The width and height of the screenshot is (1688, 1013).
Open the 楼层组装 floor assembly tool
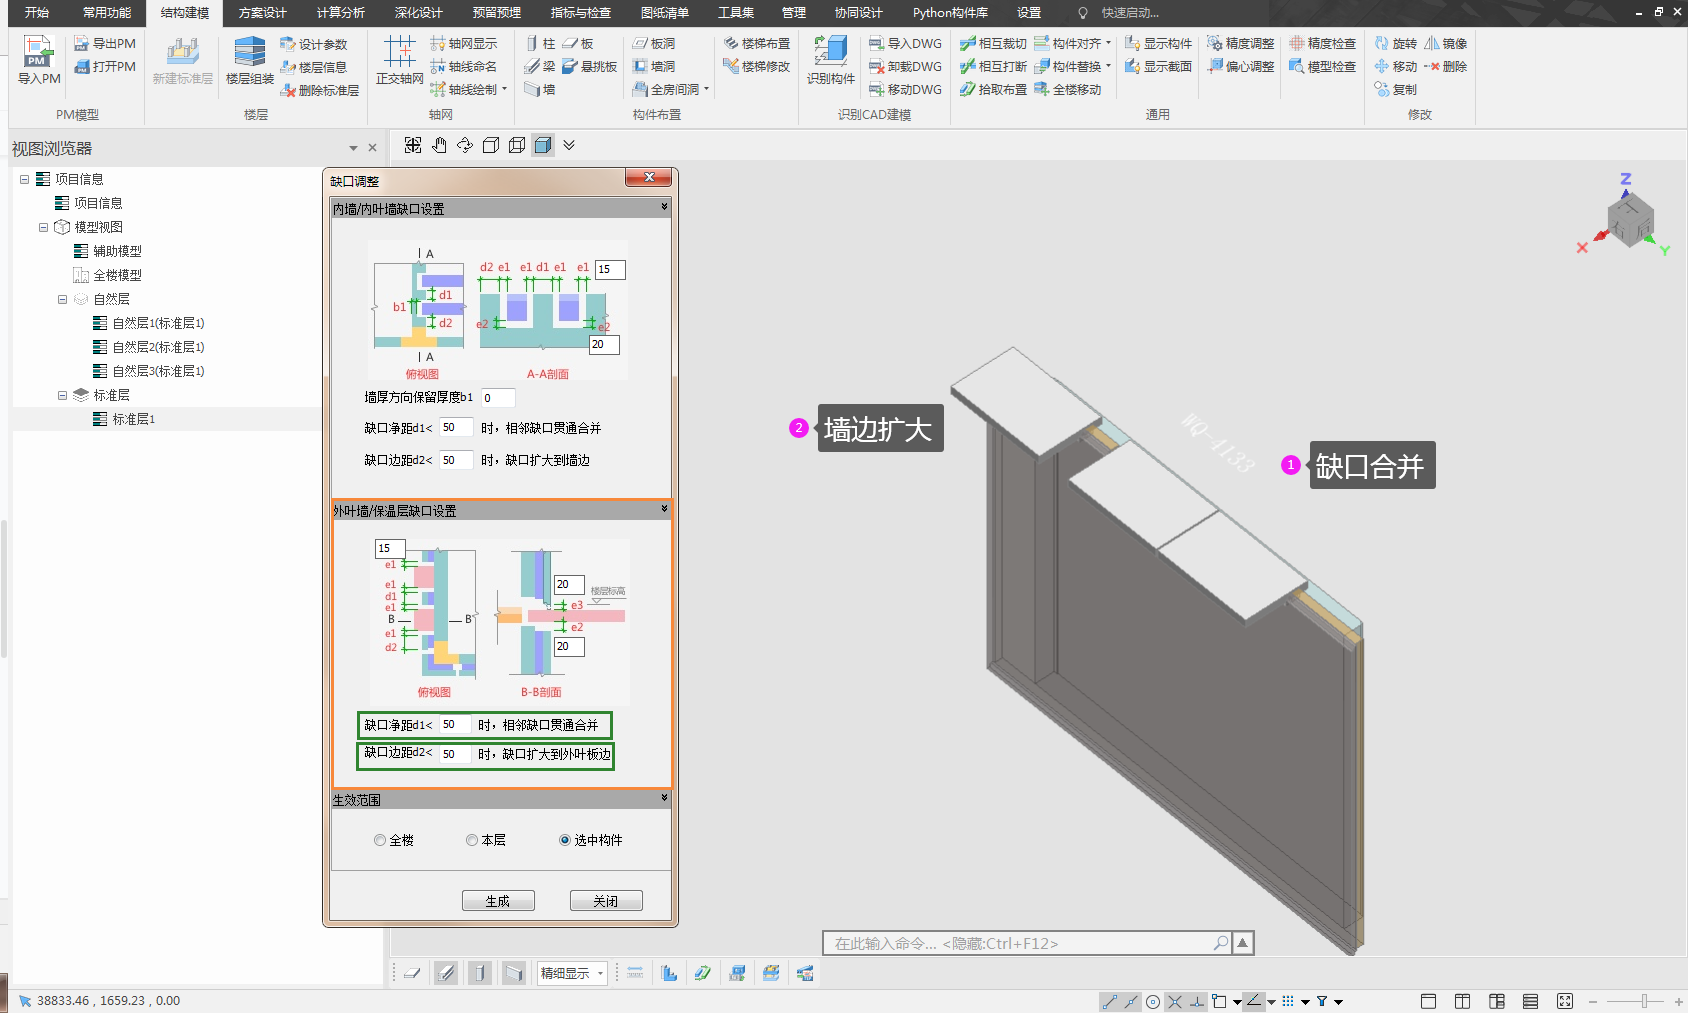[249, 59]
